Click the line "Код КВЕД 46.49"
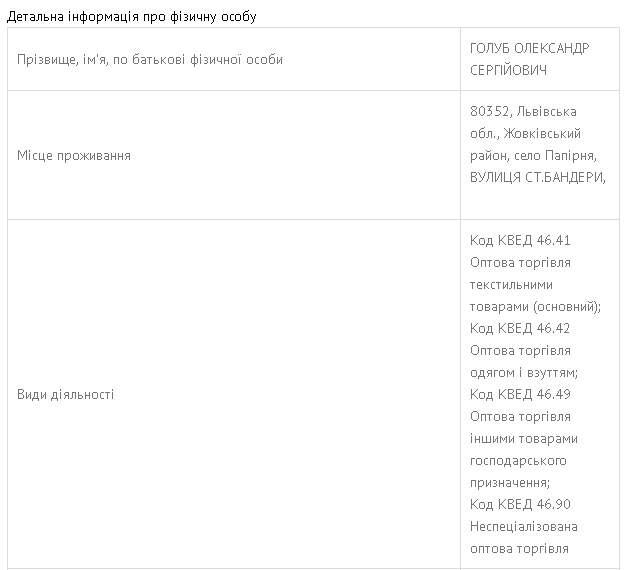 [x=520, y=395]
